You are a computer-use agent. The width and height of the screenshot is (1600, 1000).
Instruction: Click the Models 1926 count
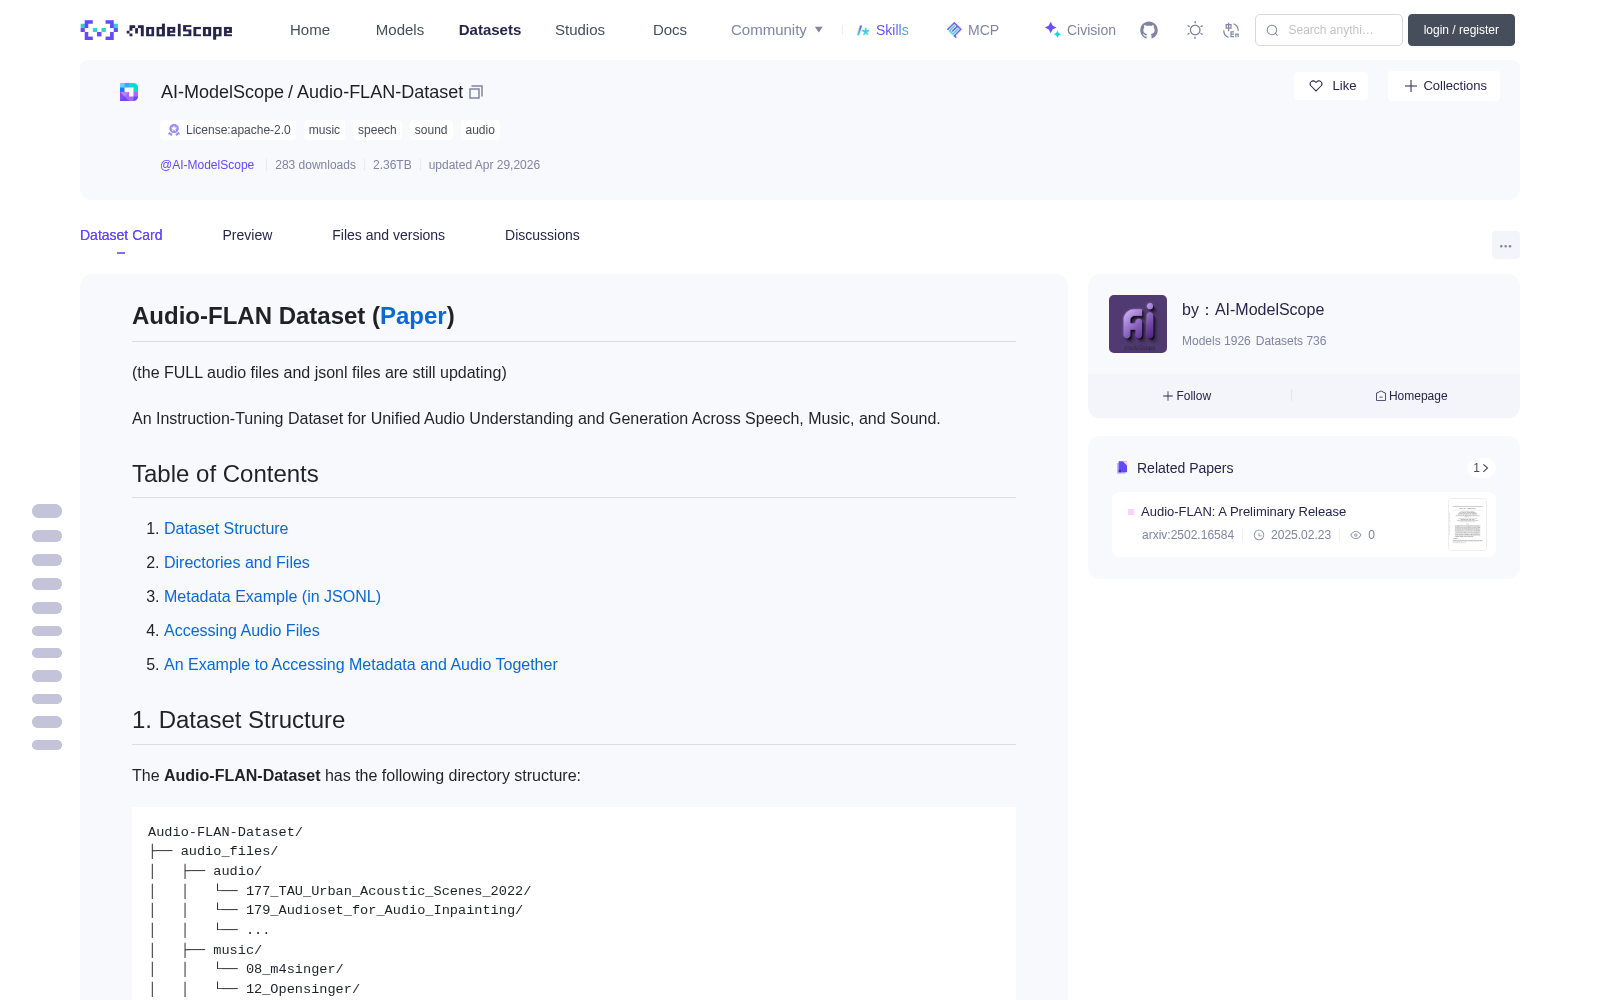tap(1216, 341)
